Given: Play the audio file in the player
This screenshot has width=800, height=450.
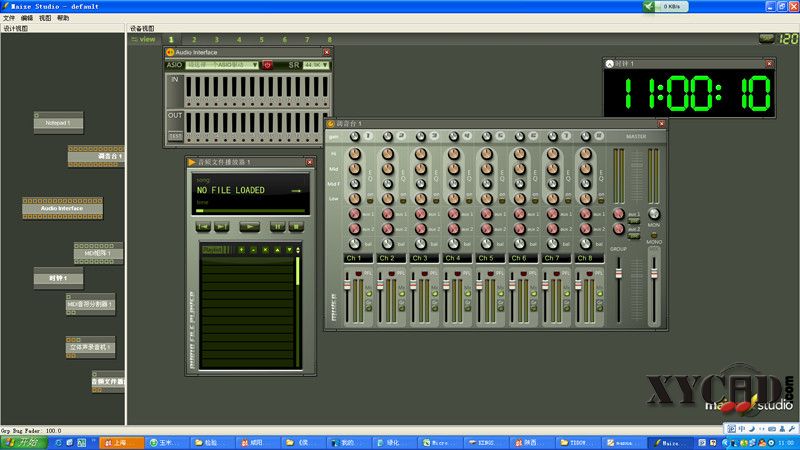Looking at the screenshot, I should coord(249,227).
